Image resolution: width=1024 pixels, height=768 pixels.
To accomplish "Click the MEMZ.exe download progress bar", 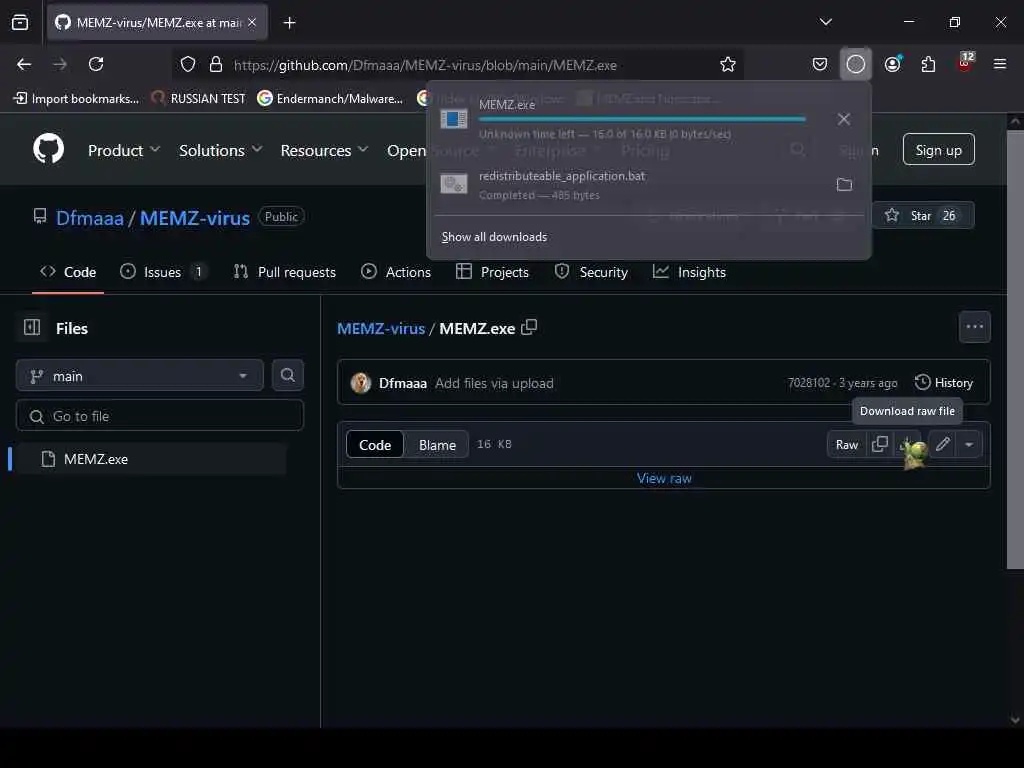I will coord(642,119).
